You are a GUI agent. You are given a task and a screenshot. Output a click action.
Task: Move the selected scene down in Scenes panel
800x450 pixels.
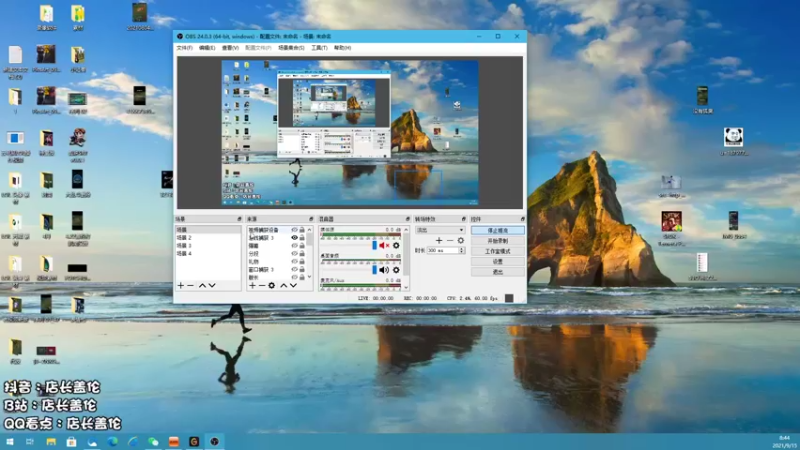click(212, 286)
